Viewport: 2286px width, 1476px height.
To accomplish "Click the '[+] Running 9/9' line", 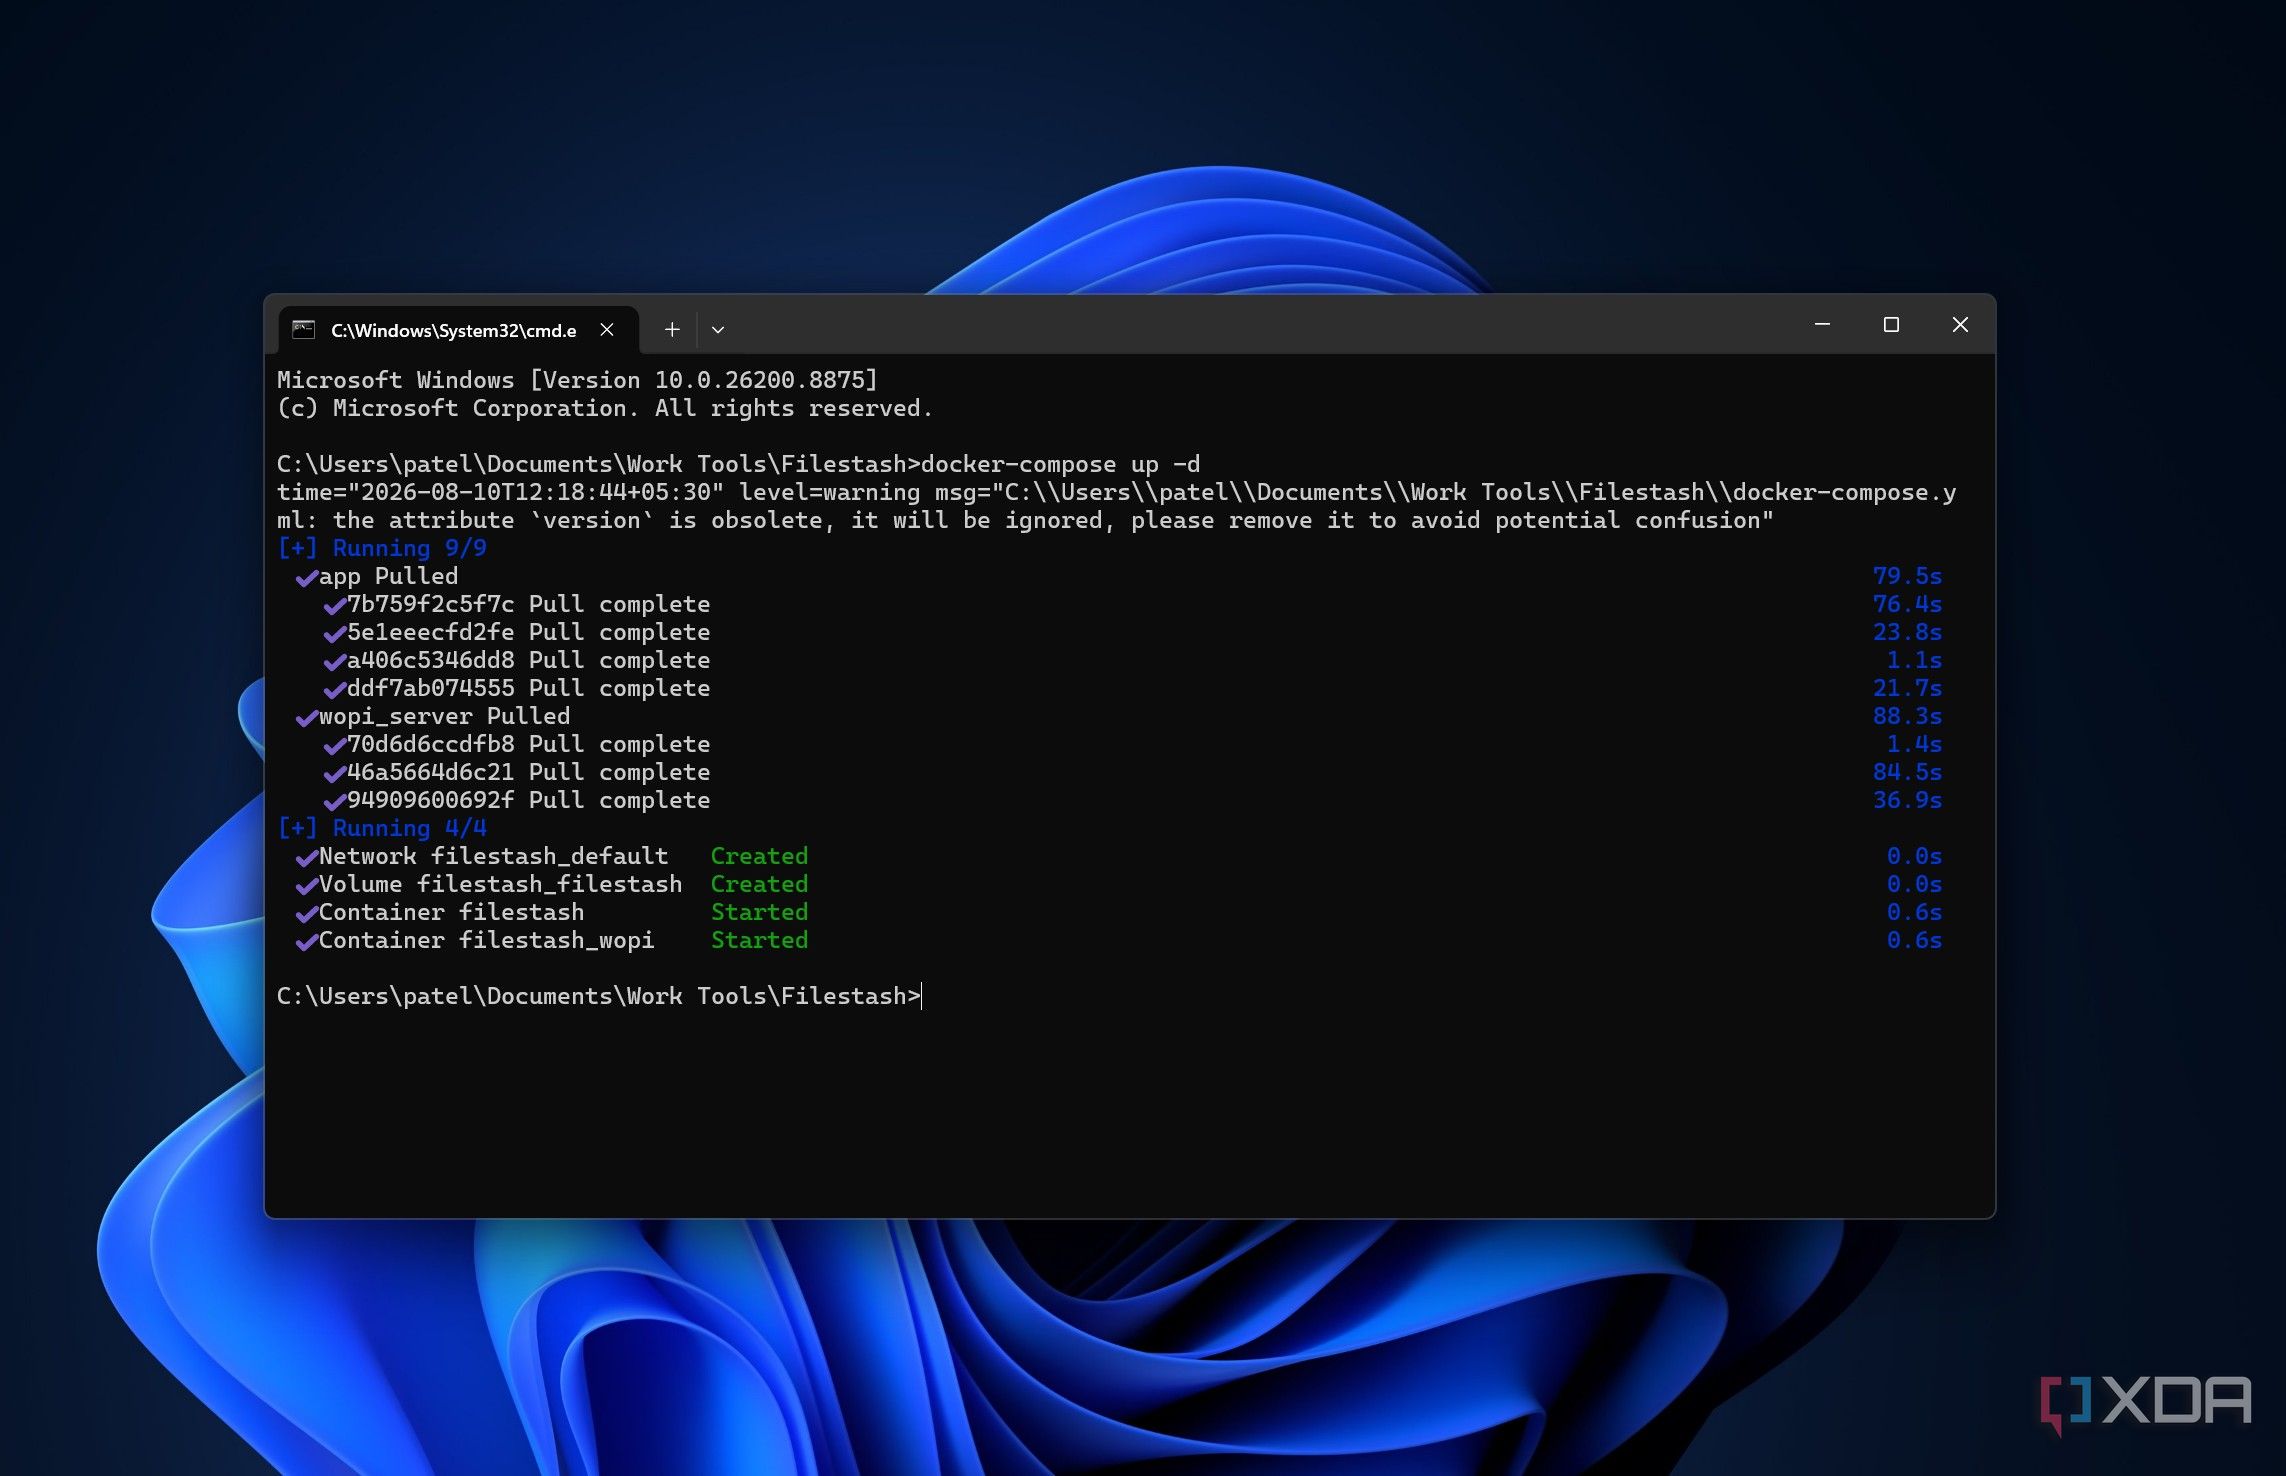I will click(382, 548).
